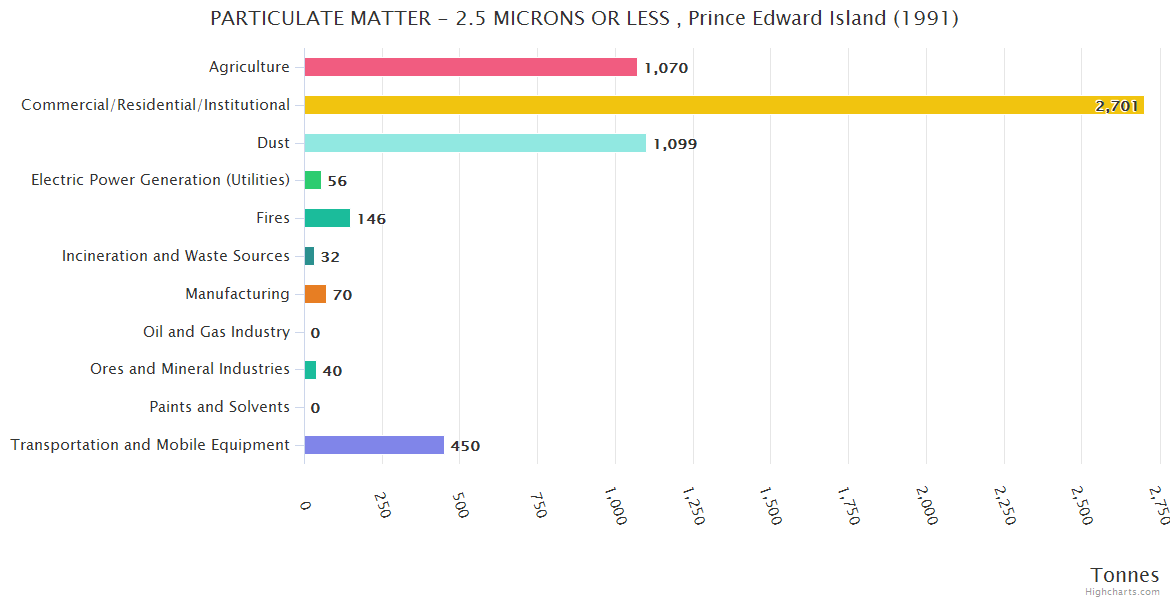1170x600 pixels.
Task: Select the 1,099 value label
Action: click(x=675, y=144)
